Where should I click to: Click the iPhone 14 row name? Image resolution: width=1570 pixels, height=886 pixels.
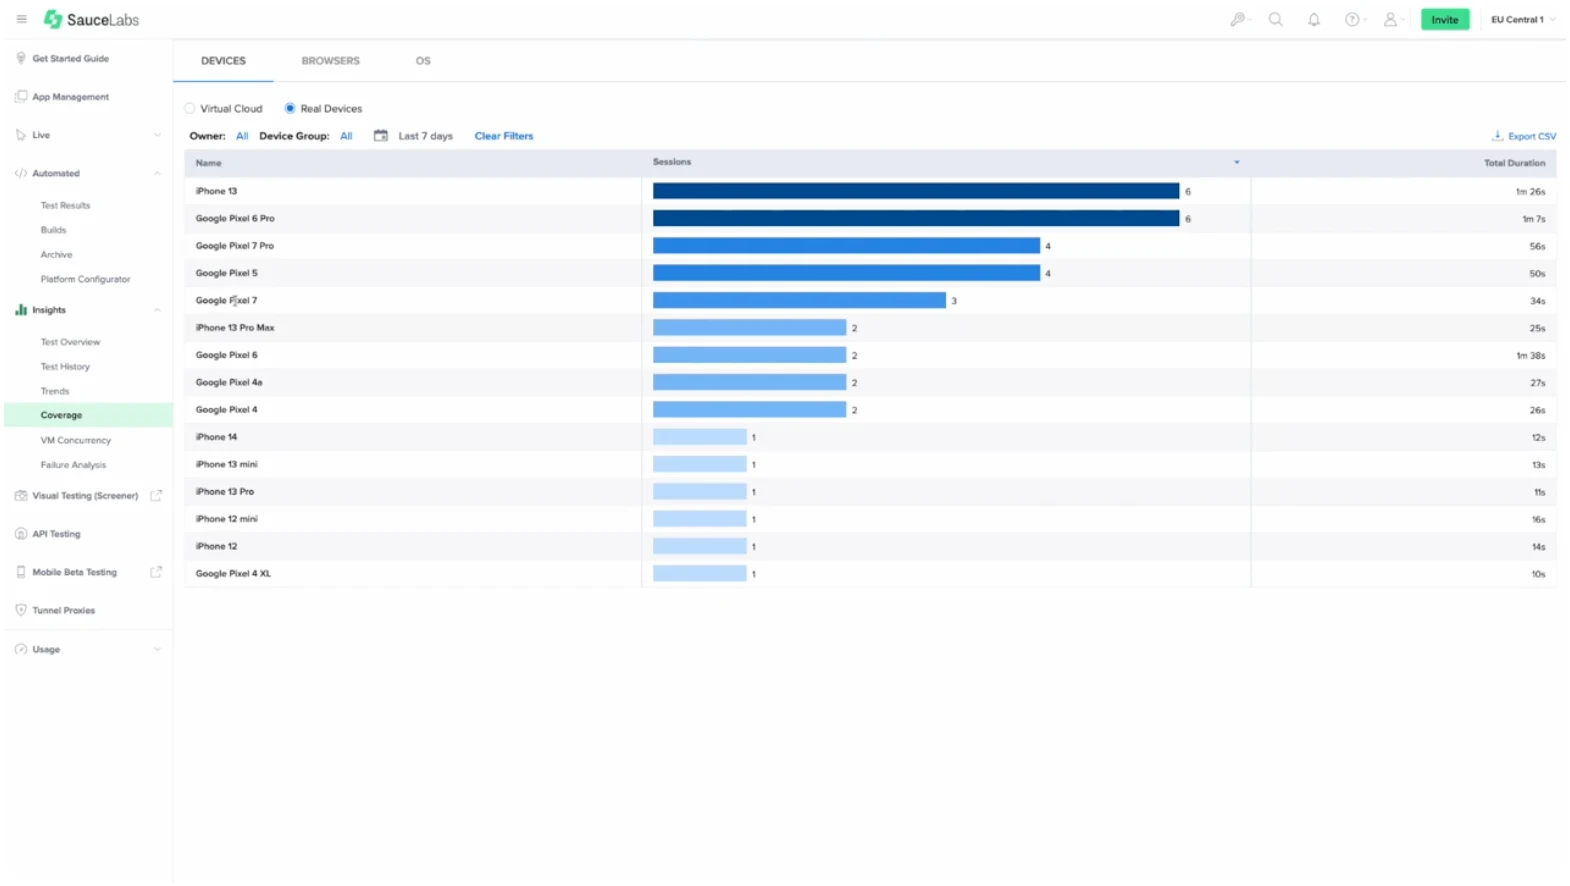pos(216,437)
